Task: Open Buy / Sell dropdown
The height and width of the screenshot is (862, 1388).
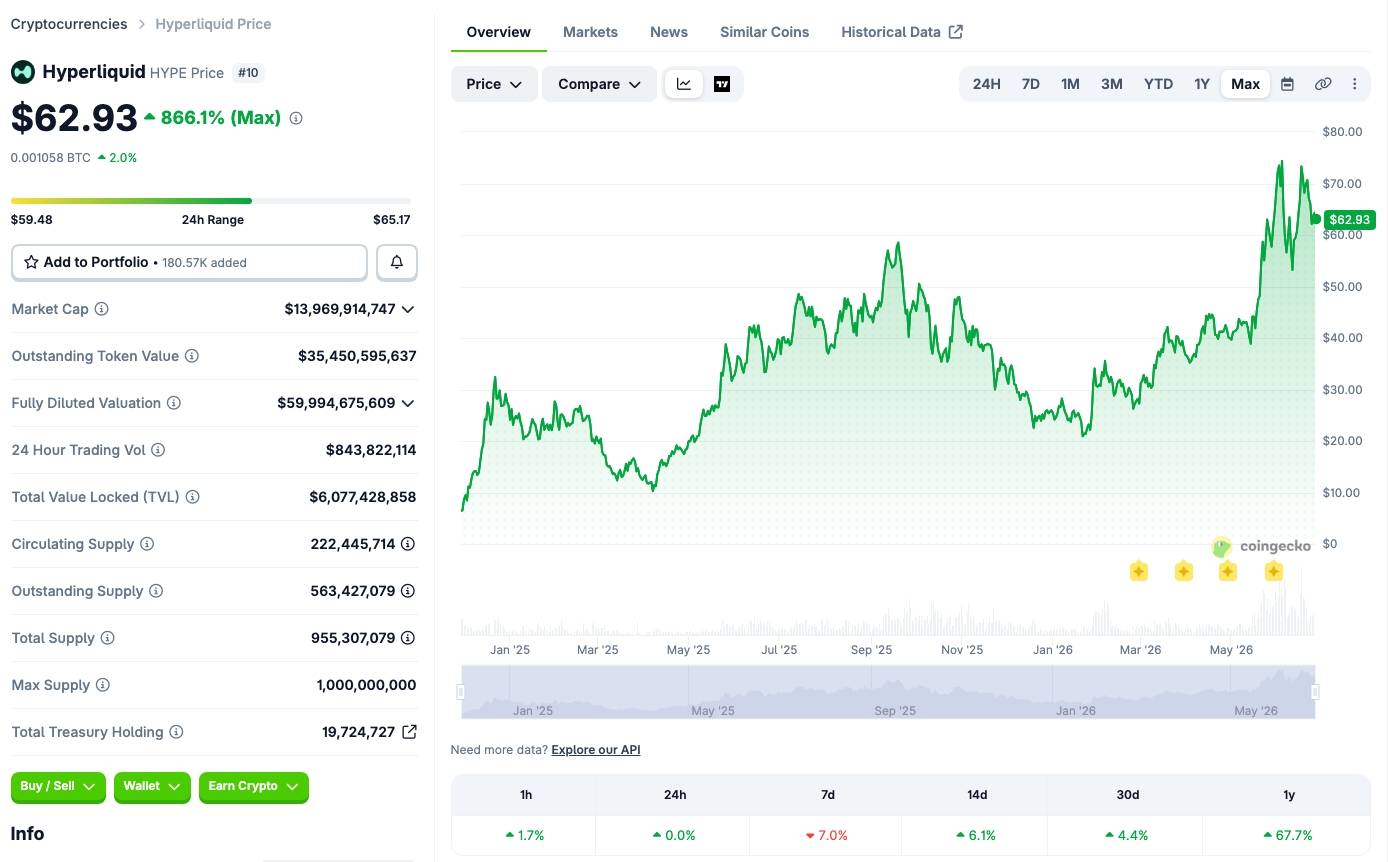Action: (x=58, y=787)
